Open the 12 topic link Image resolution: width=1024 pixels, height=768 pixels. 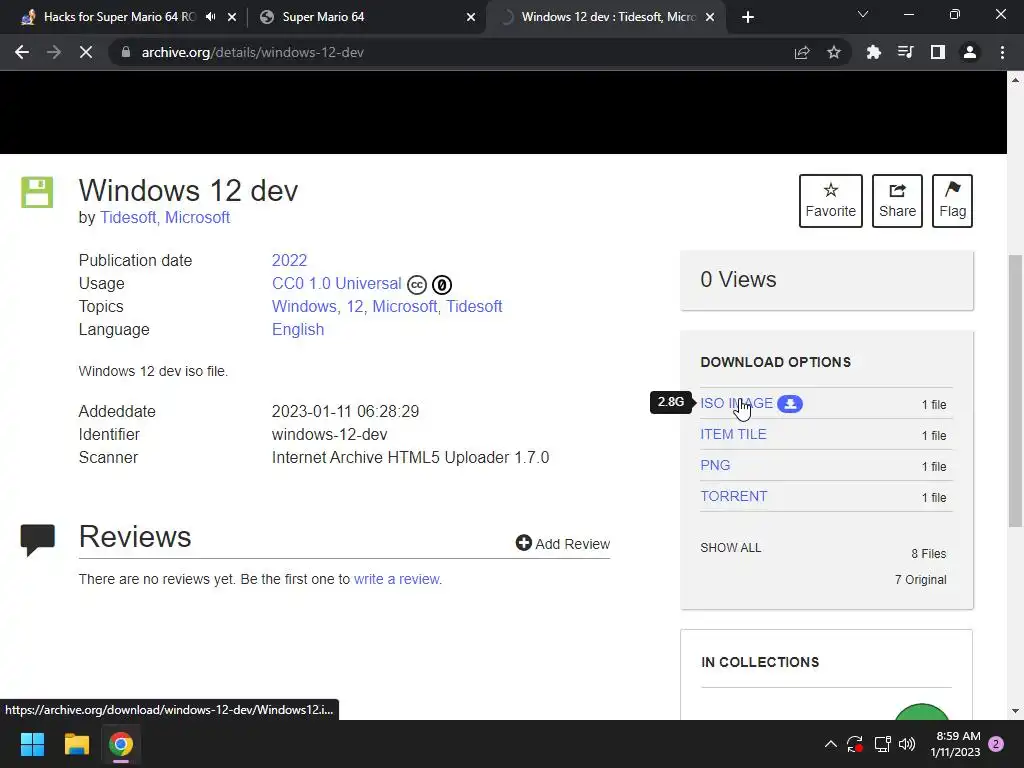(x=355, y=306)
